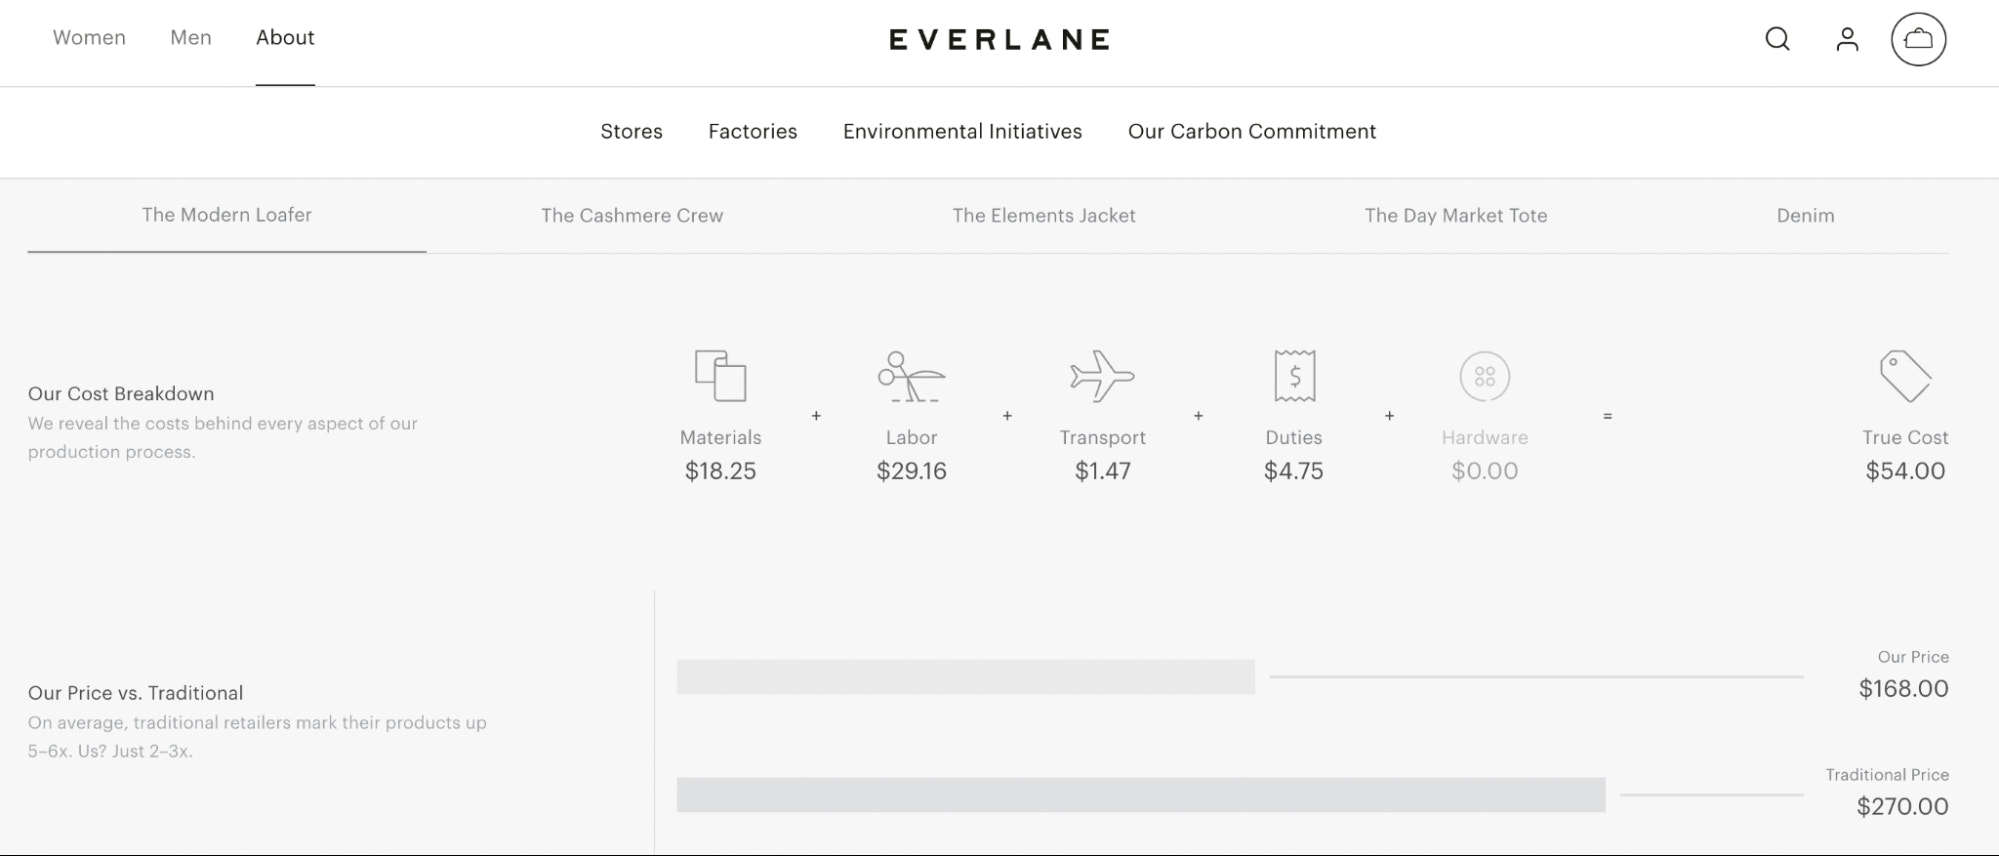This screenshot has height=856, width=1999.
Task: Open the shopping bag icon
Action: [x=1918, y=39]
